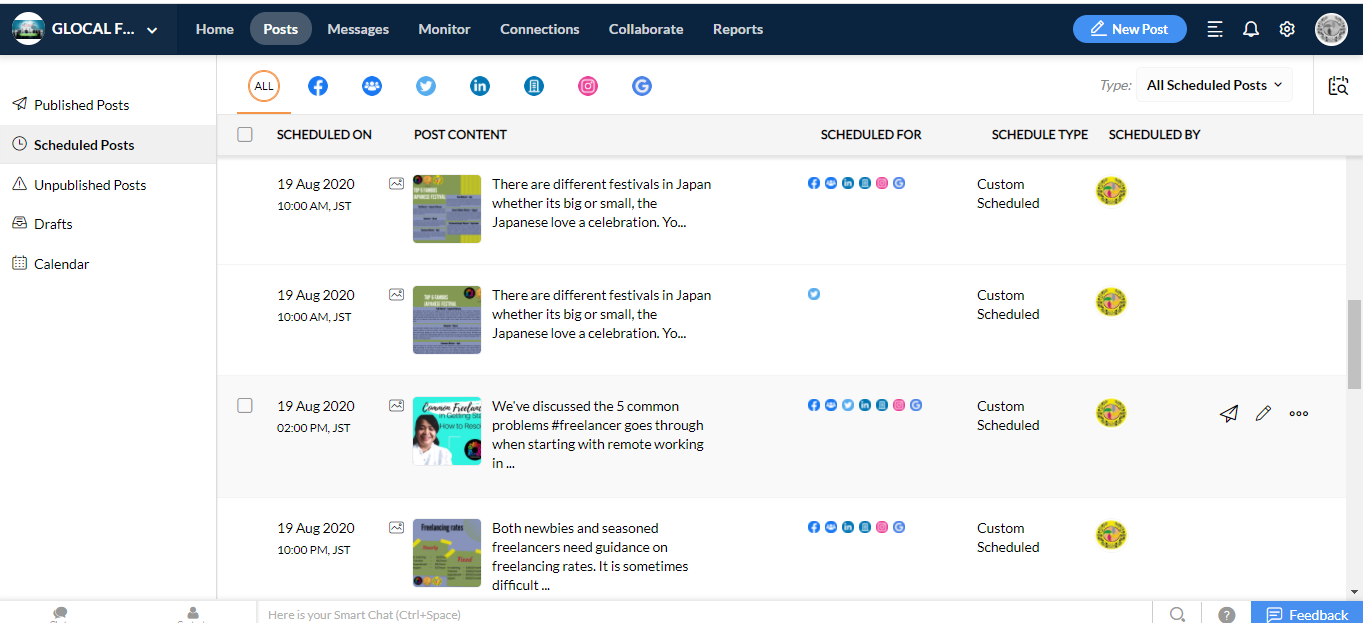Open the settings gear icon
Viewport: 1366px width, 634px height.
click(1287, 29)
